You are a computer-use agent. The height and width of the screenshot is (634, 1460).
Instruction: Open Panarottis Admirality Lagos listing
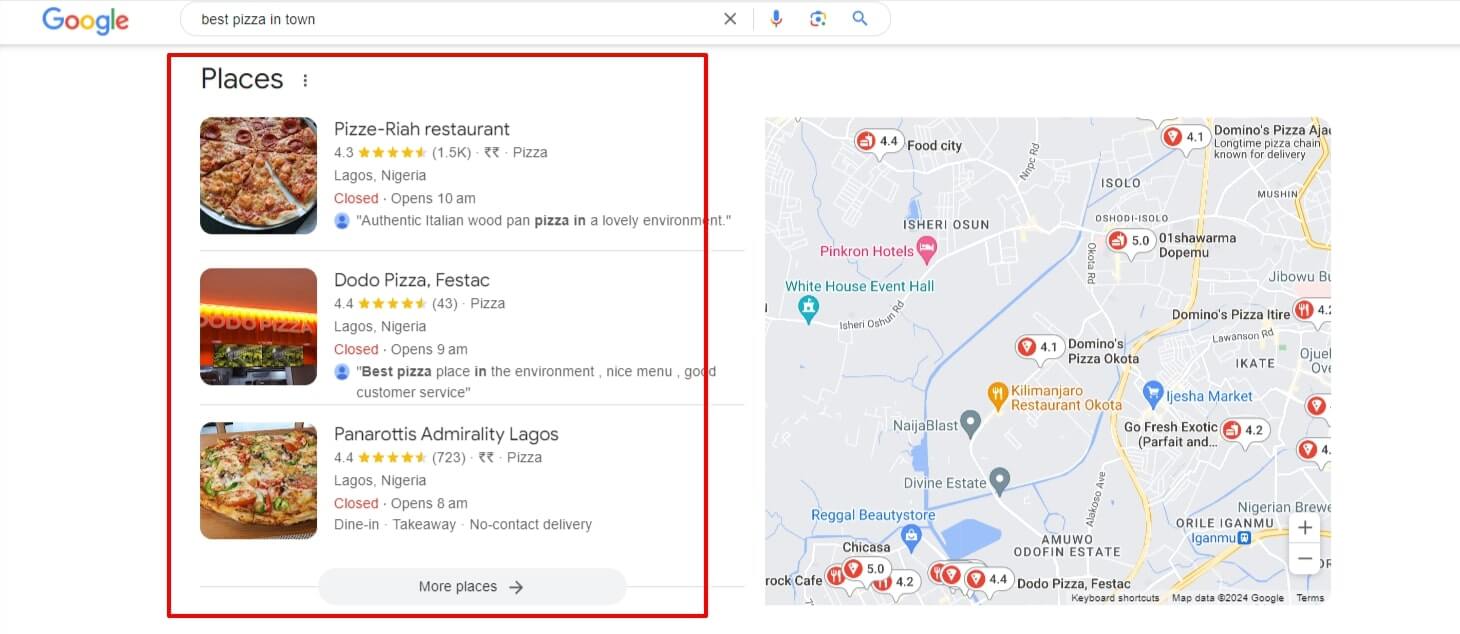point(445,434)
